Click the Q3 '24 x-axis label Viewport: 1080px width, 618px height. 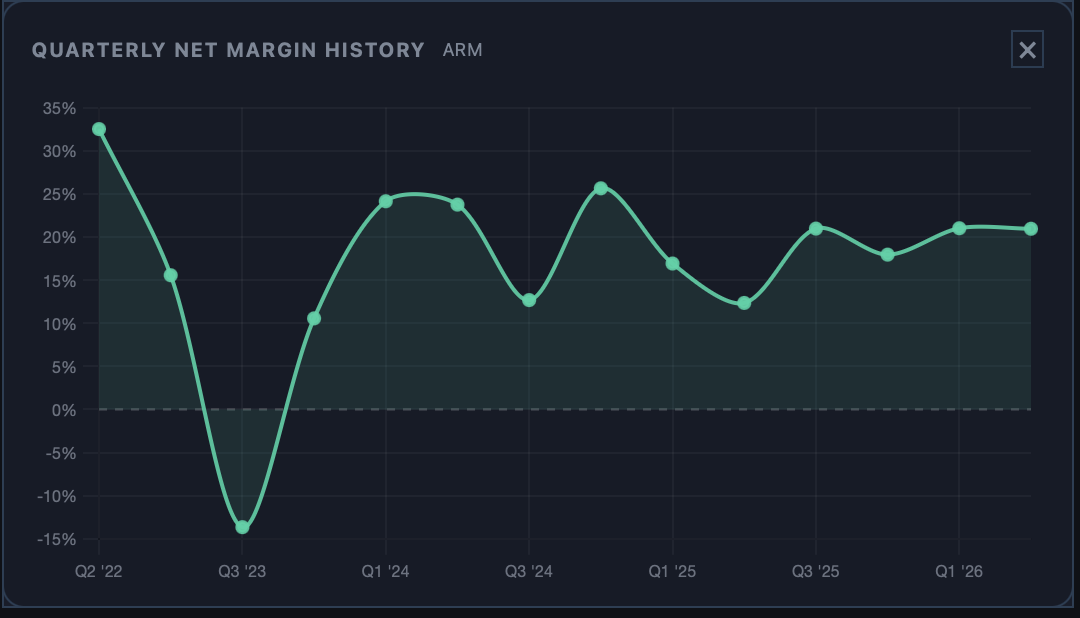click(528, 571)
